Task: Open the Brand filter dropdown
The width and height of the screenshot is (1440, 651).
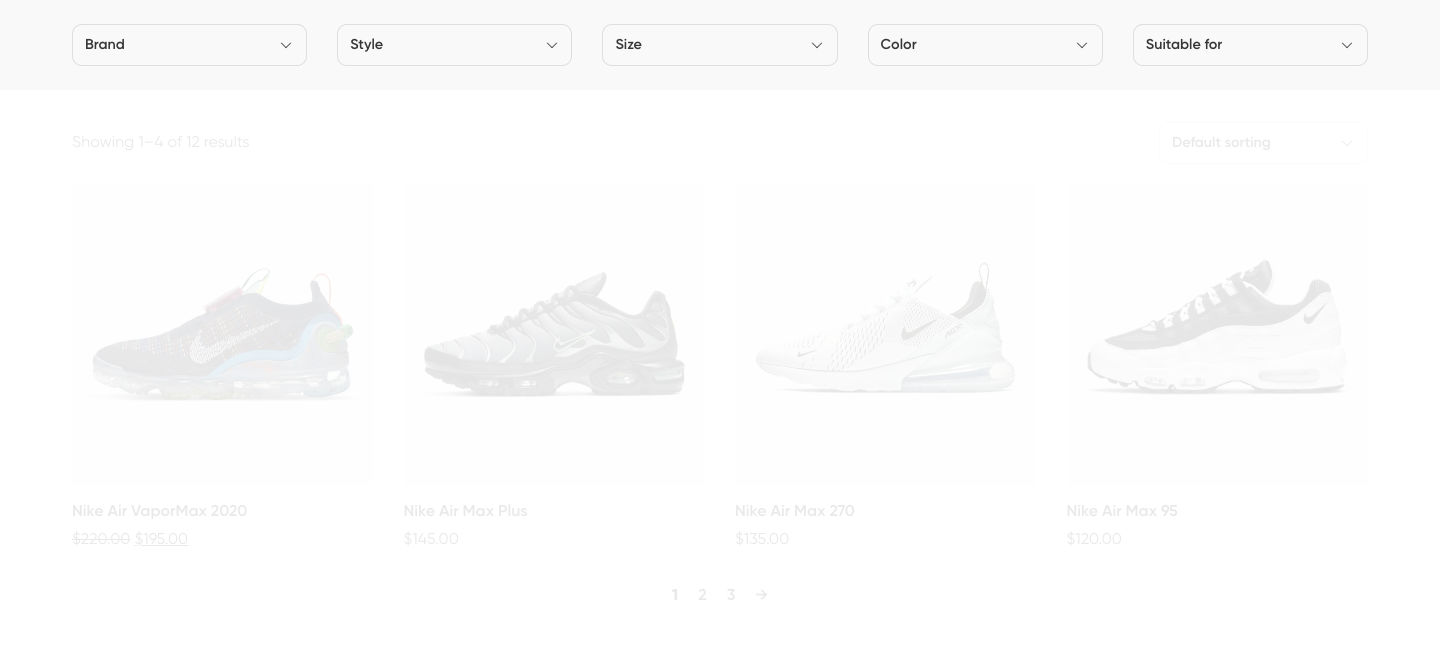Action: (x=188, y=45)
